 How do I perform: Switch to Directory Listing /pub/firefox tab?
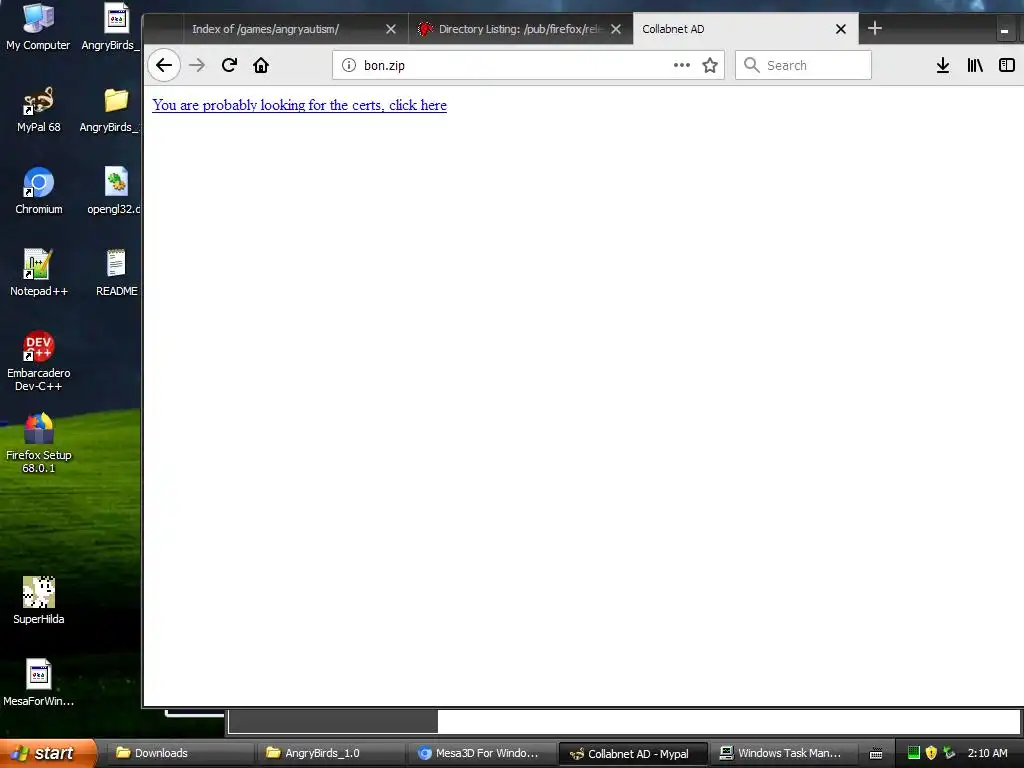coord(519,29)
